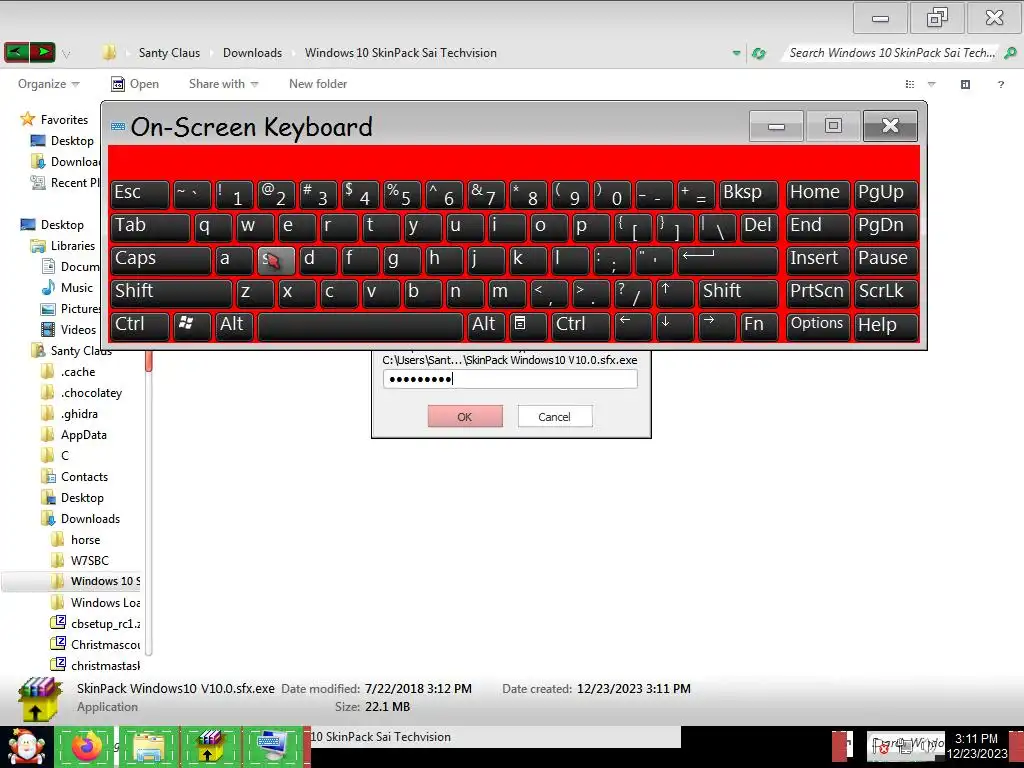Select Downloads in the address breadcrumb
The height and width of the screenshot is (768, 1024).
pos(252,53)
